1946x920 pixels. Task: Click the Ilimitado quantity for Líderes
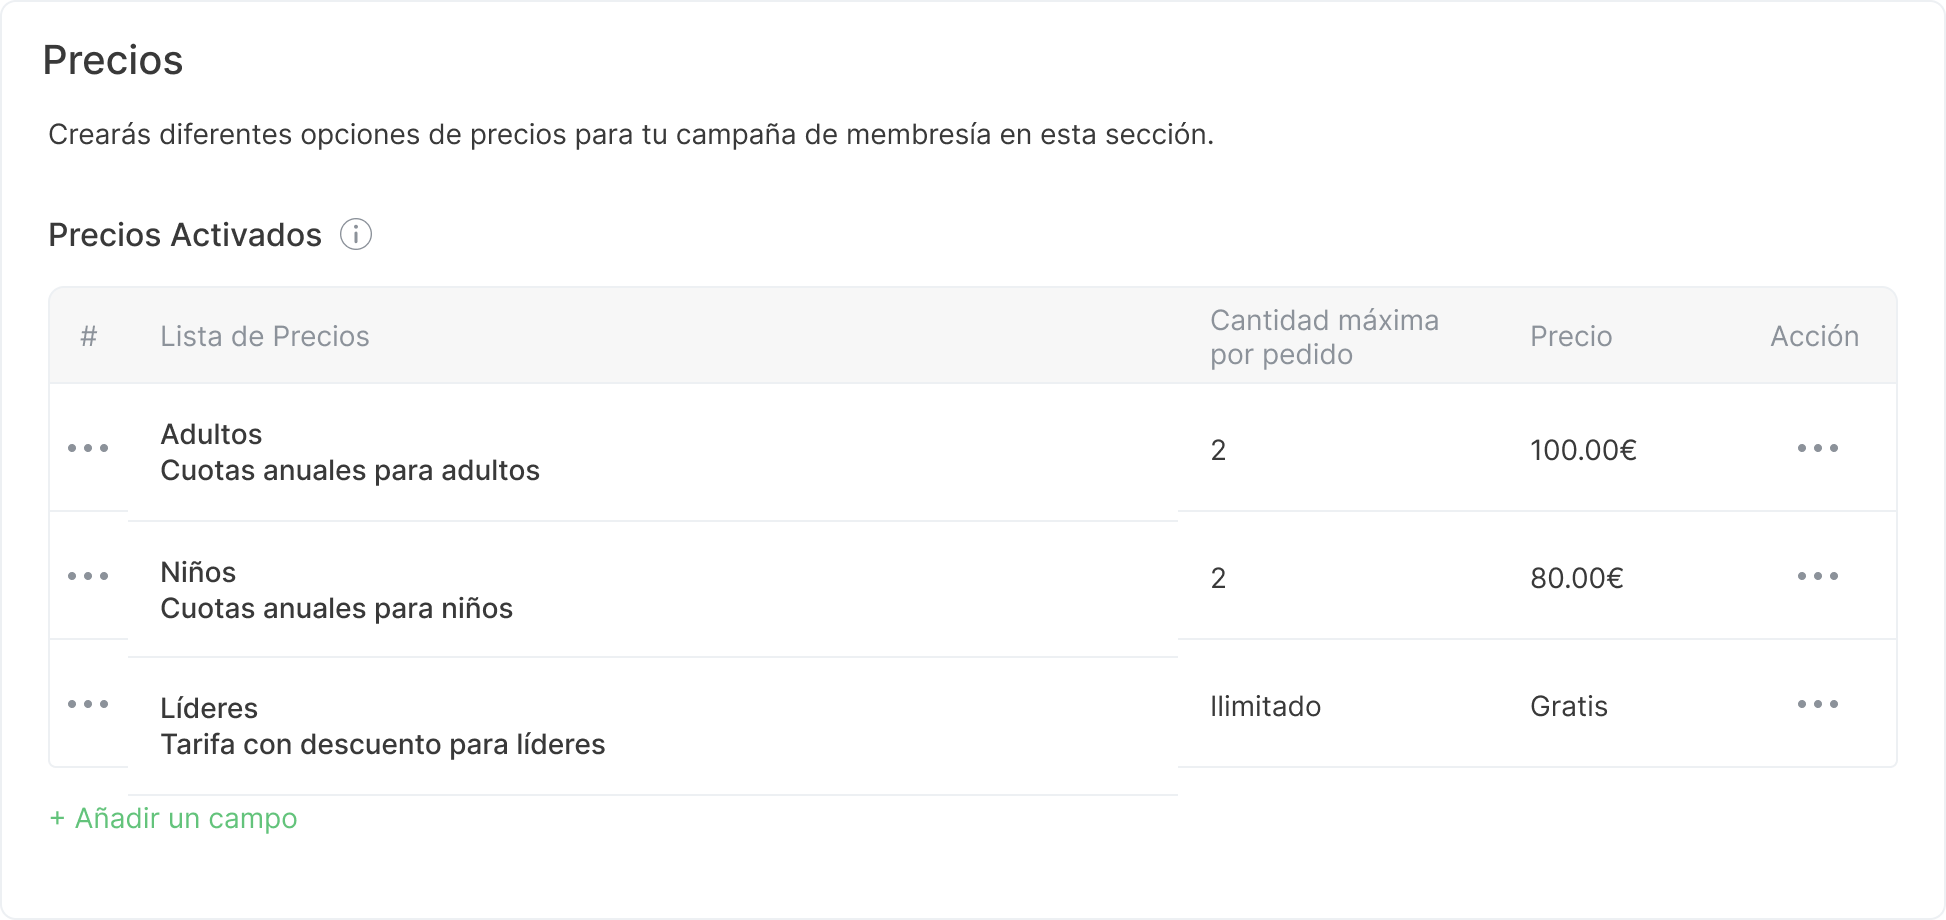pos(1265,705)
